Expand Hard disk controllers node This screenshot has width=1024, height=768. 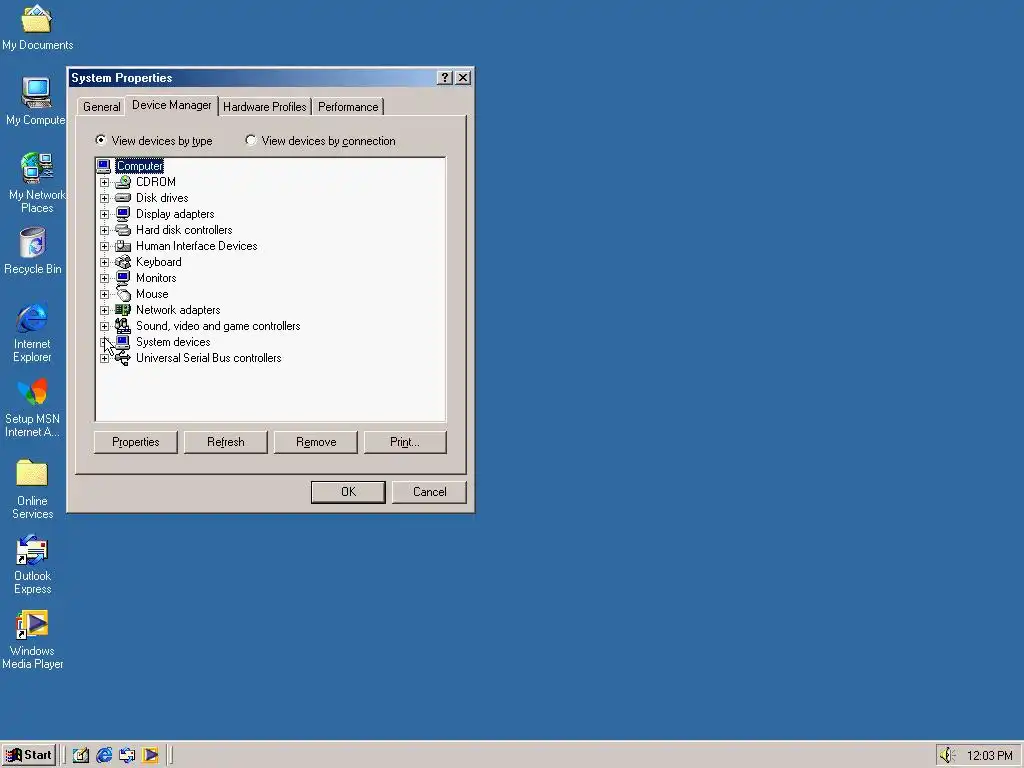104,230
